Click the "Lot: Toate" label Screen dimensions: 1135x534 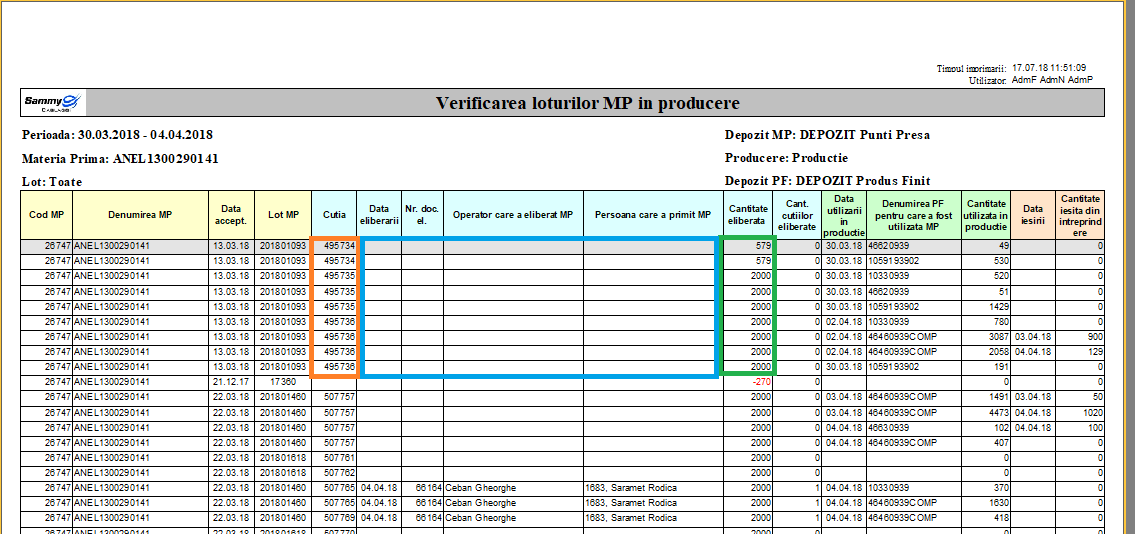point(52,182)
